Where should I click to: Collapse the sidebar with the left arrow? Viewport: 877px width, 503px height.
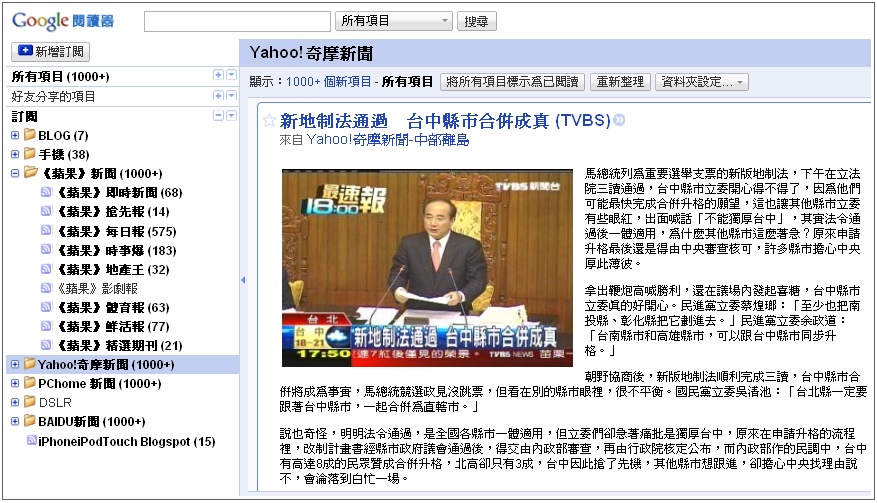(243, 280)
